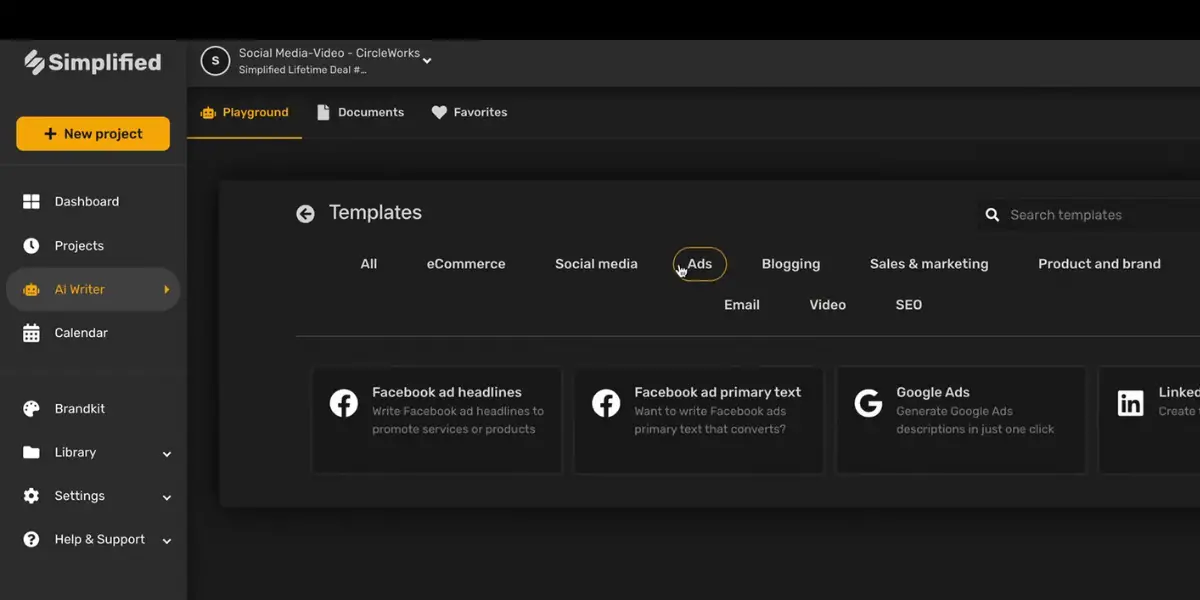Click Facebook icon on primary text card
The image size is (1200, 600).
coord(606,403)
